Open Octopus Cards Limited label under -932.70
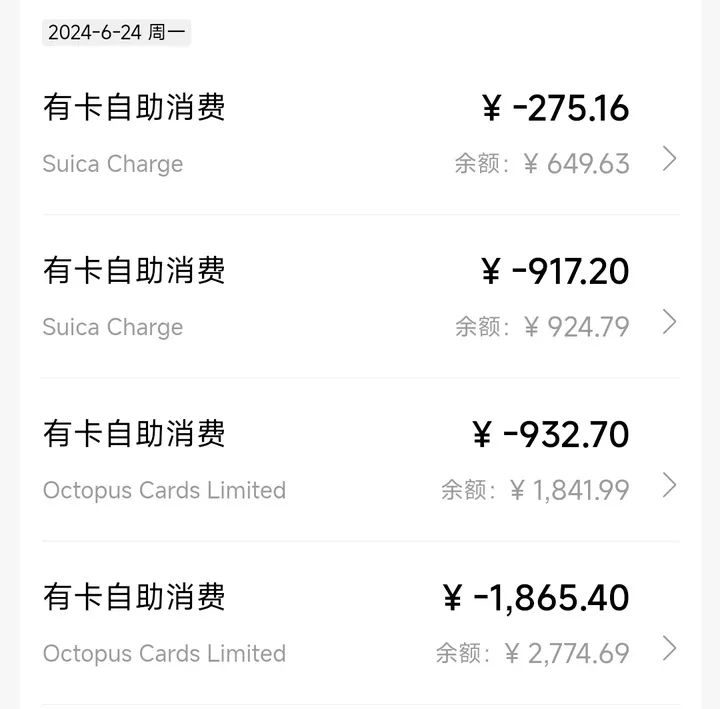 (x=164, y=490)
